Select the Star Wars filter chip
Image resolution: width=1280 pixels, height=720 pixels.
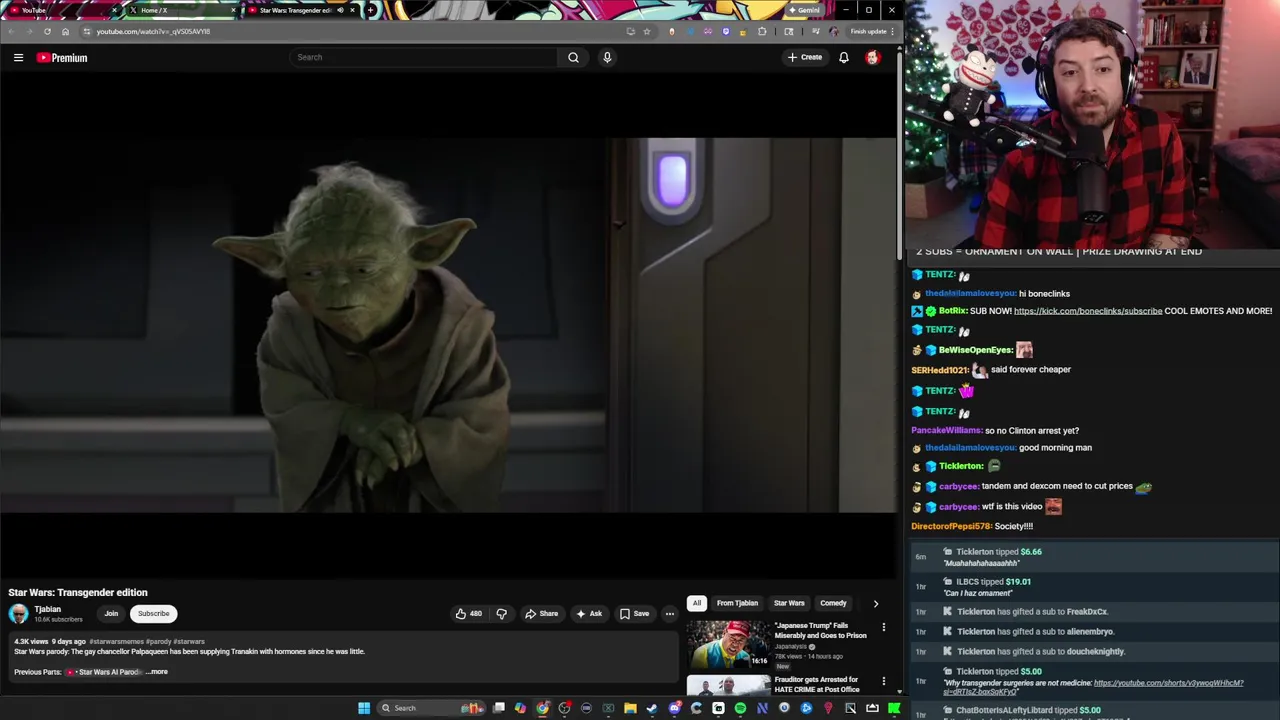pos(789,603)
